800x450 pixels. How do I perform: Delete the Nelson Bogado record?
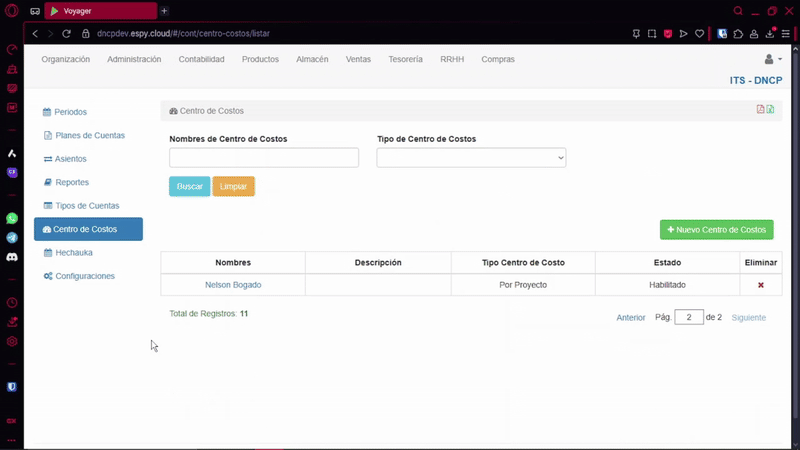tap(760, 285)
